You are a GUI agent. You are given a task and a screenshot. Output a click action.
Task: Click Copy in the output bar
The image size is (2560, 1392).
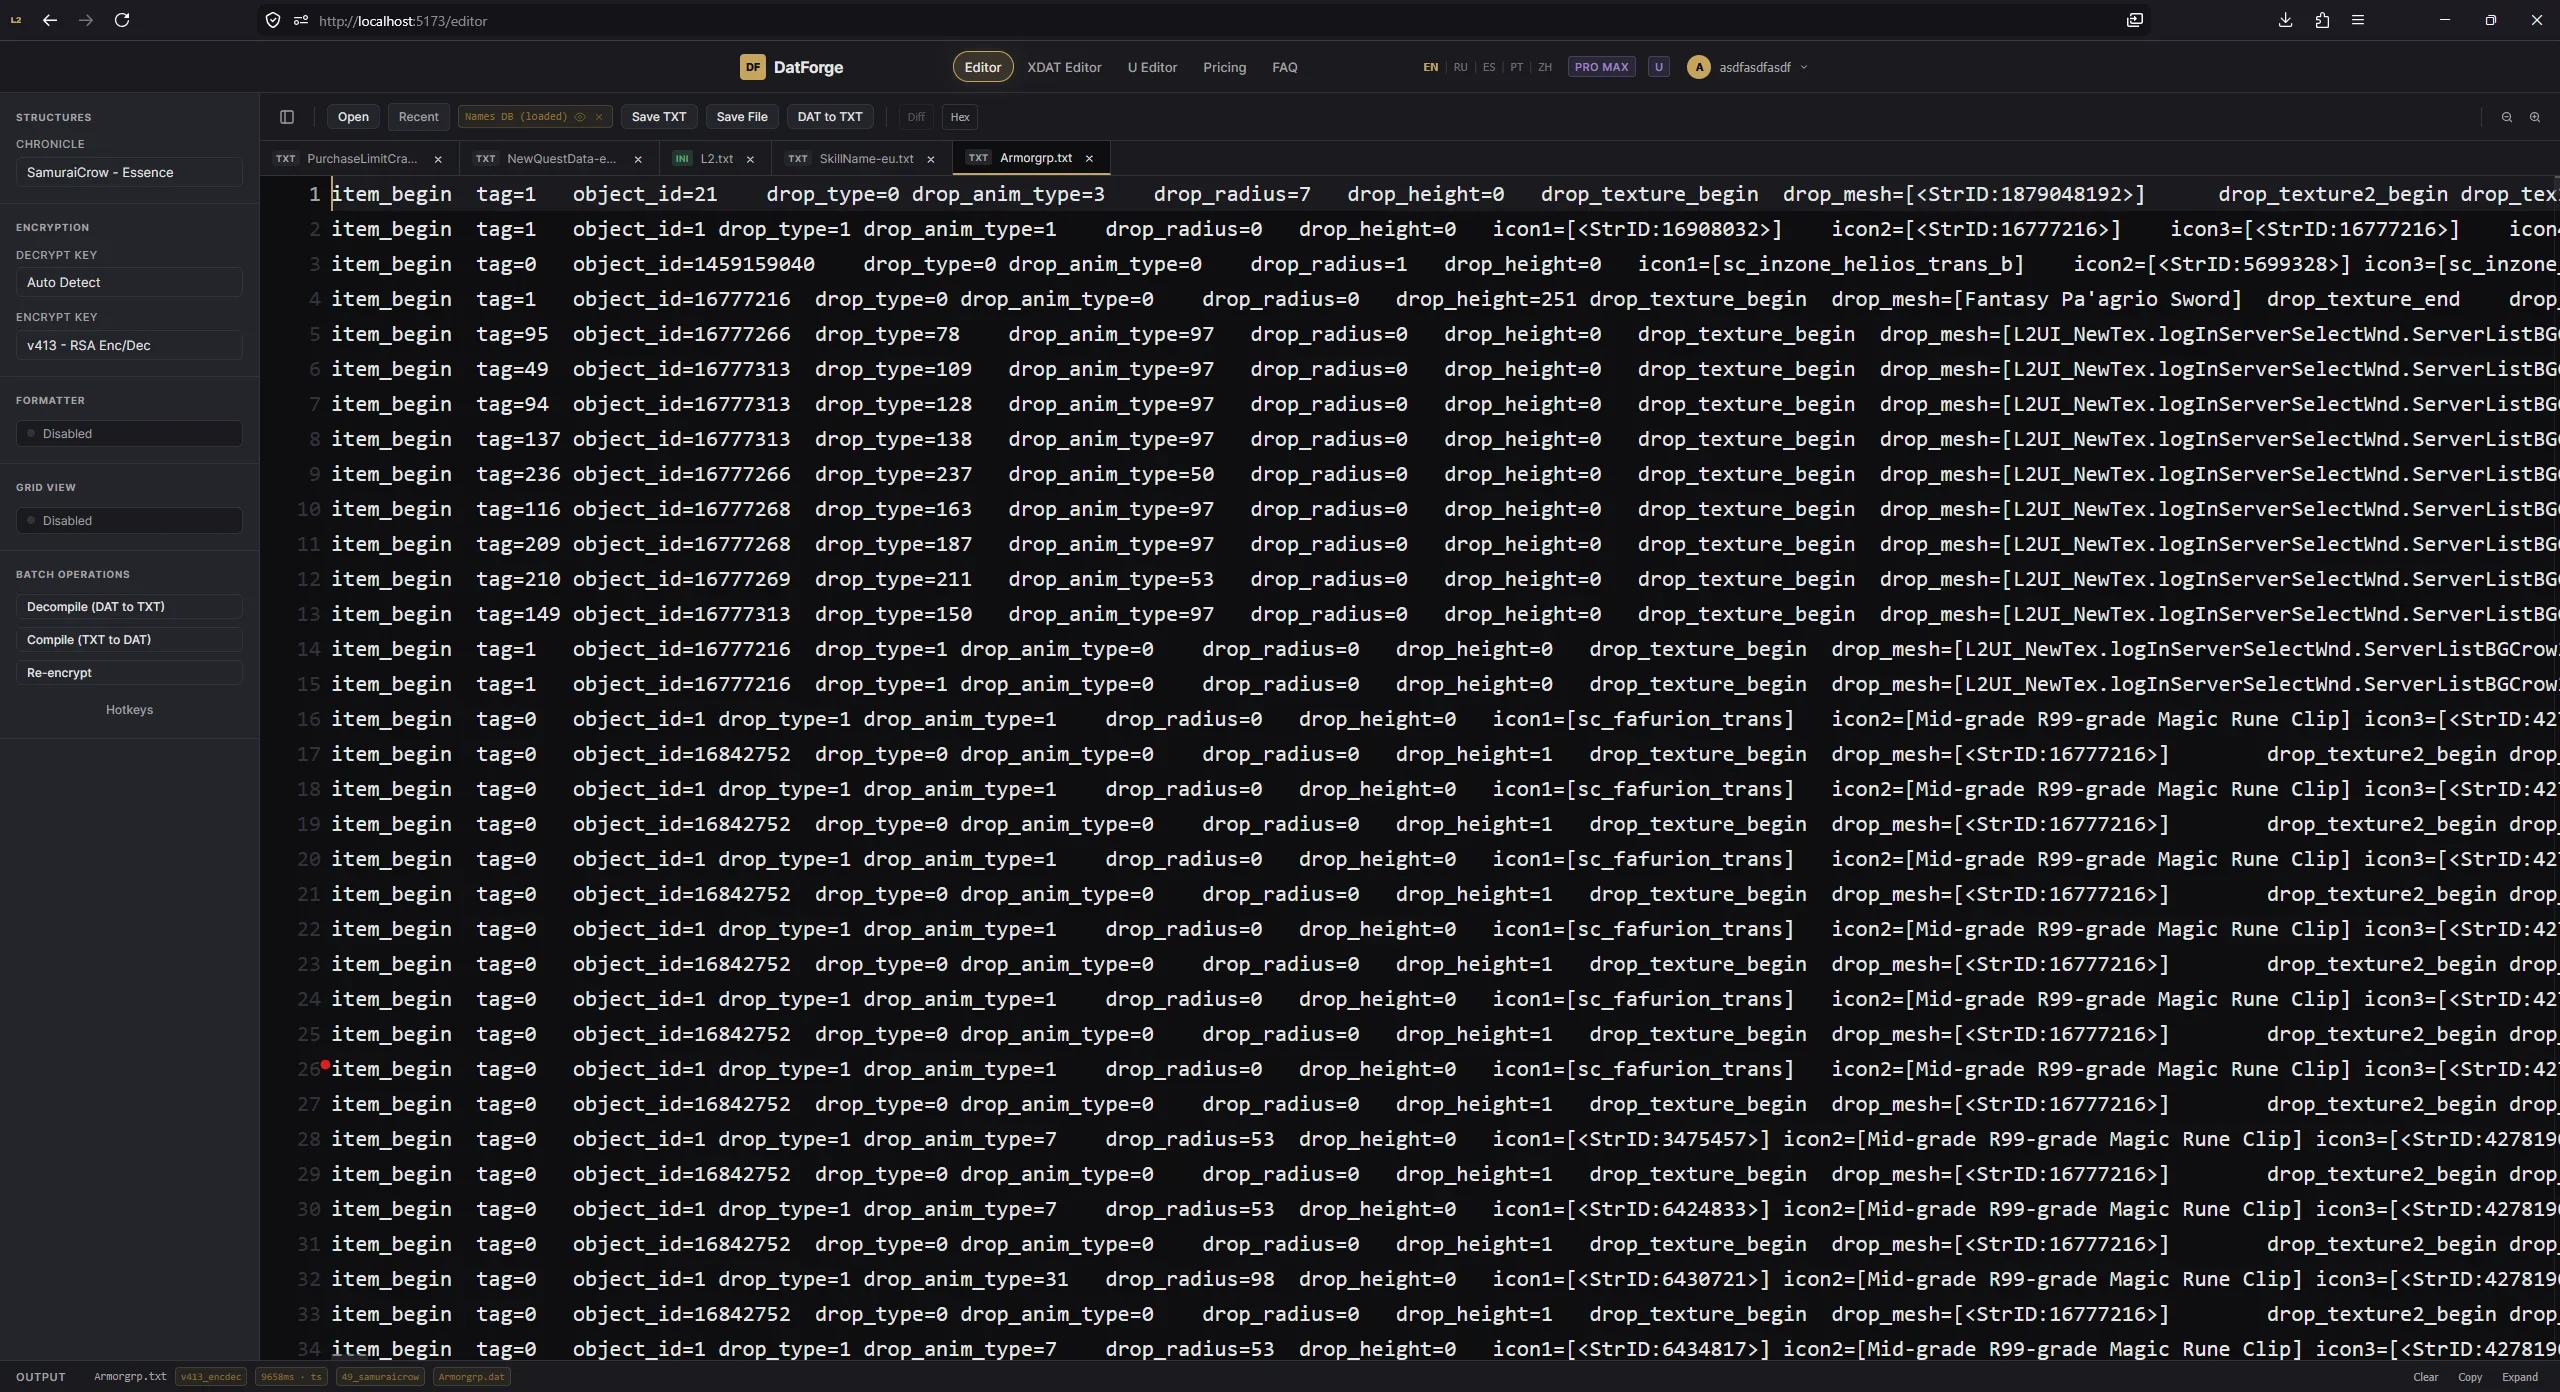[2470, 1377]
